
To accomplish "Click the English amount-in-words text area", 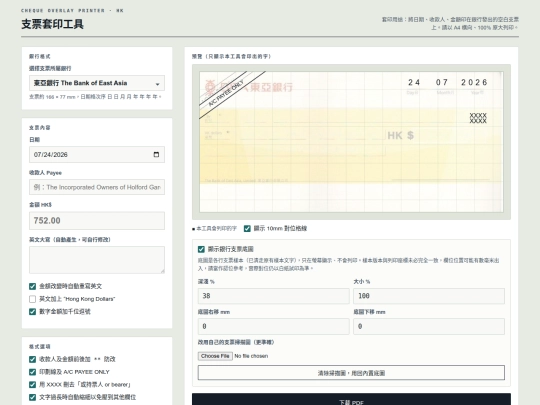I will click(97, 260).
